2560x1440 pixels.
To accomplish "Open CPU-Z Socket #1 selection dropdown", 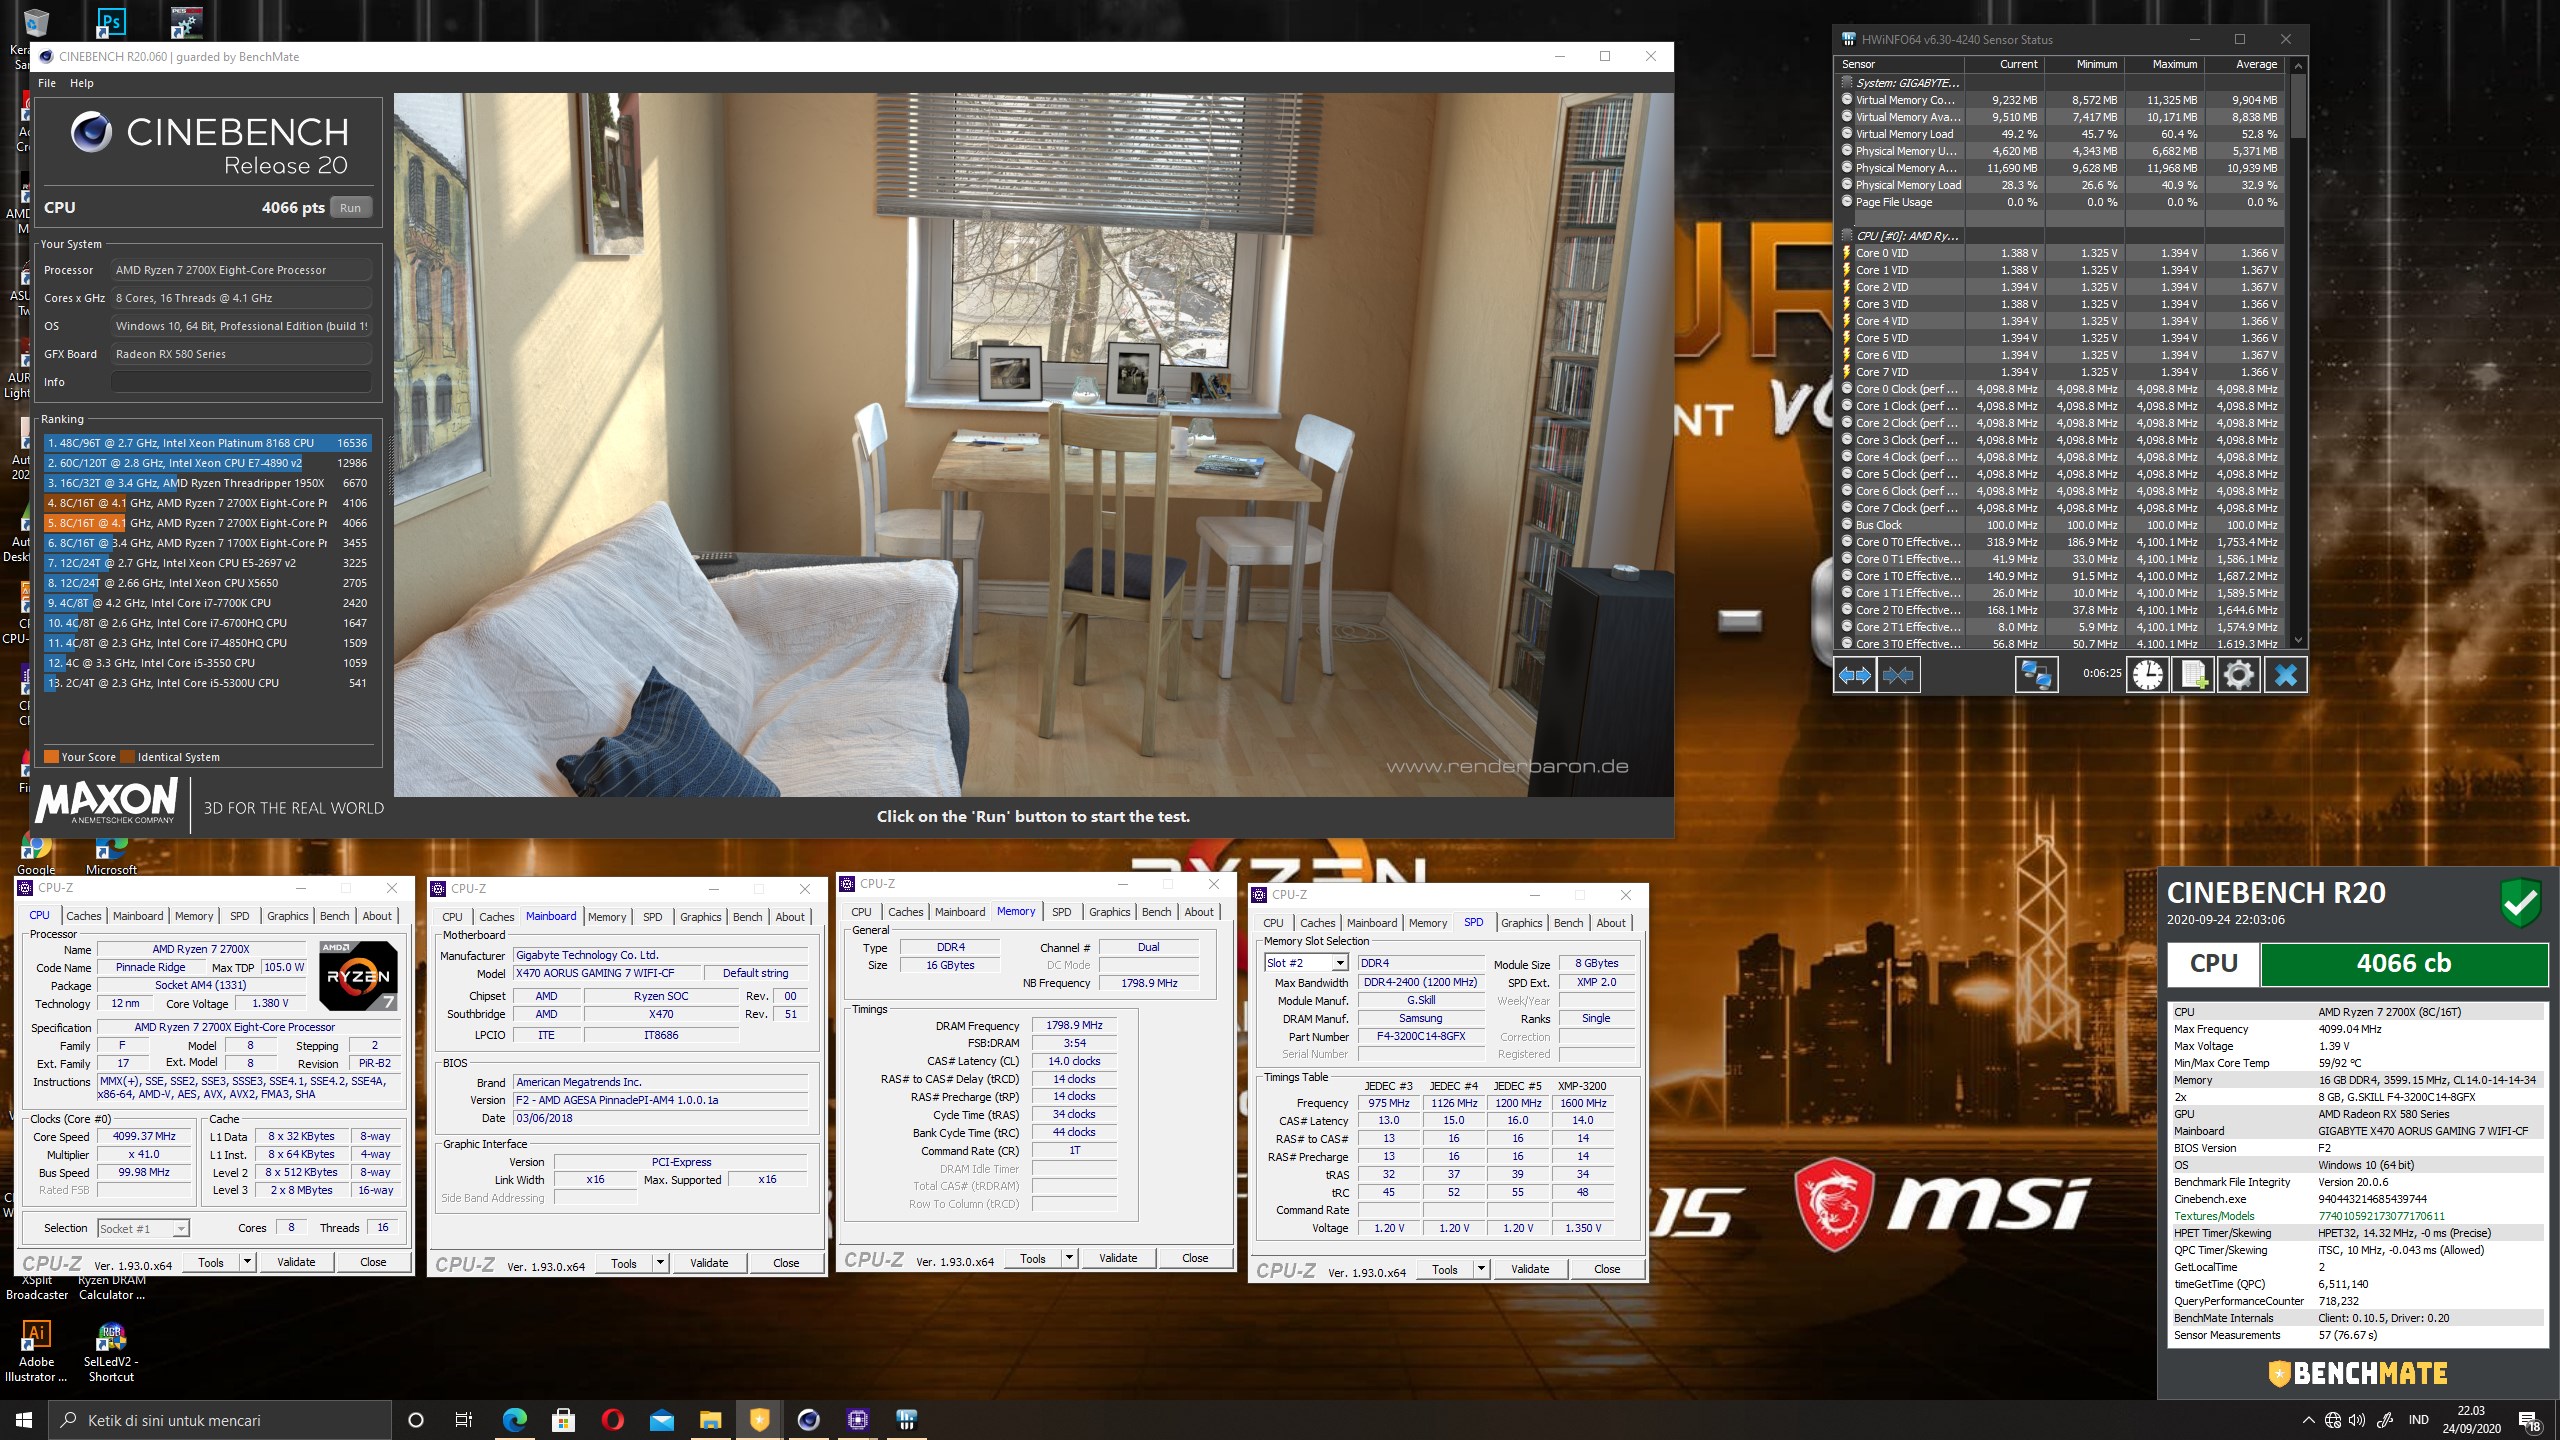I will [x=143, y=1228].
